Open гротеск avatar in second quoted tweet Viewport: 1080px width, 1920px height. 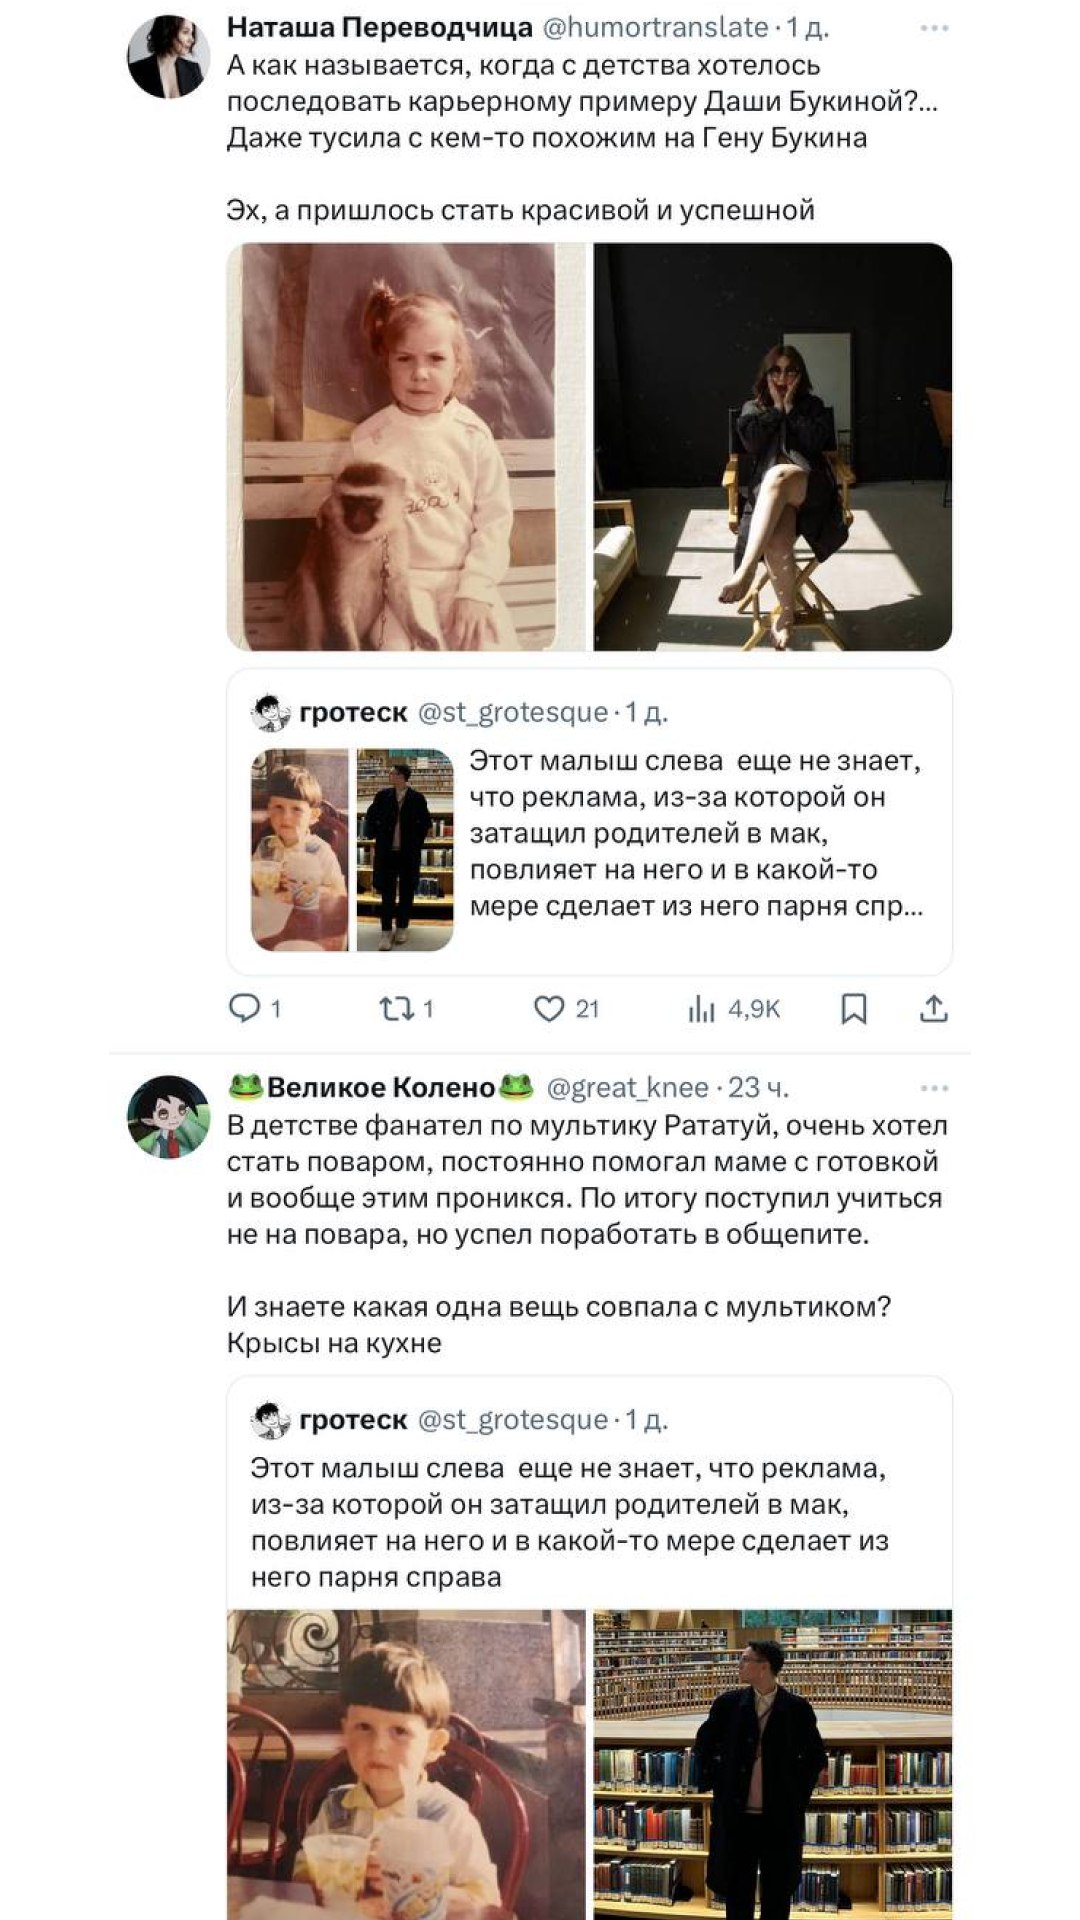click(x=270, y=1420)
